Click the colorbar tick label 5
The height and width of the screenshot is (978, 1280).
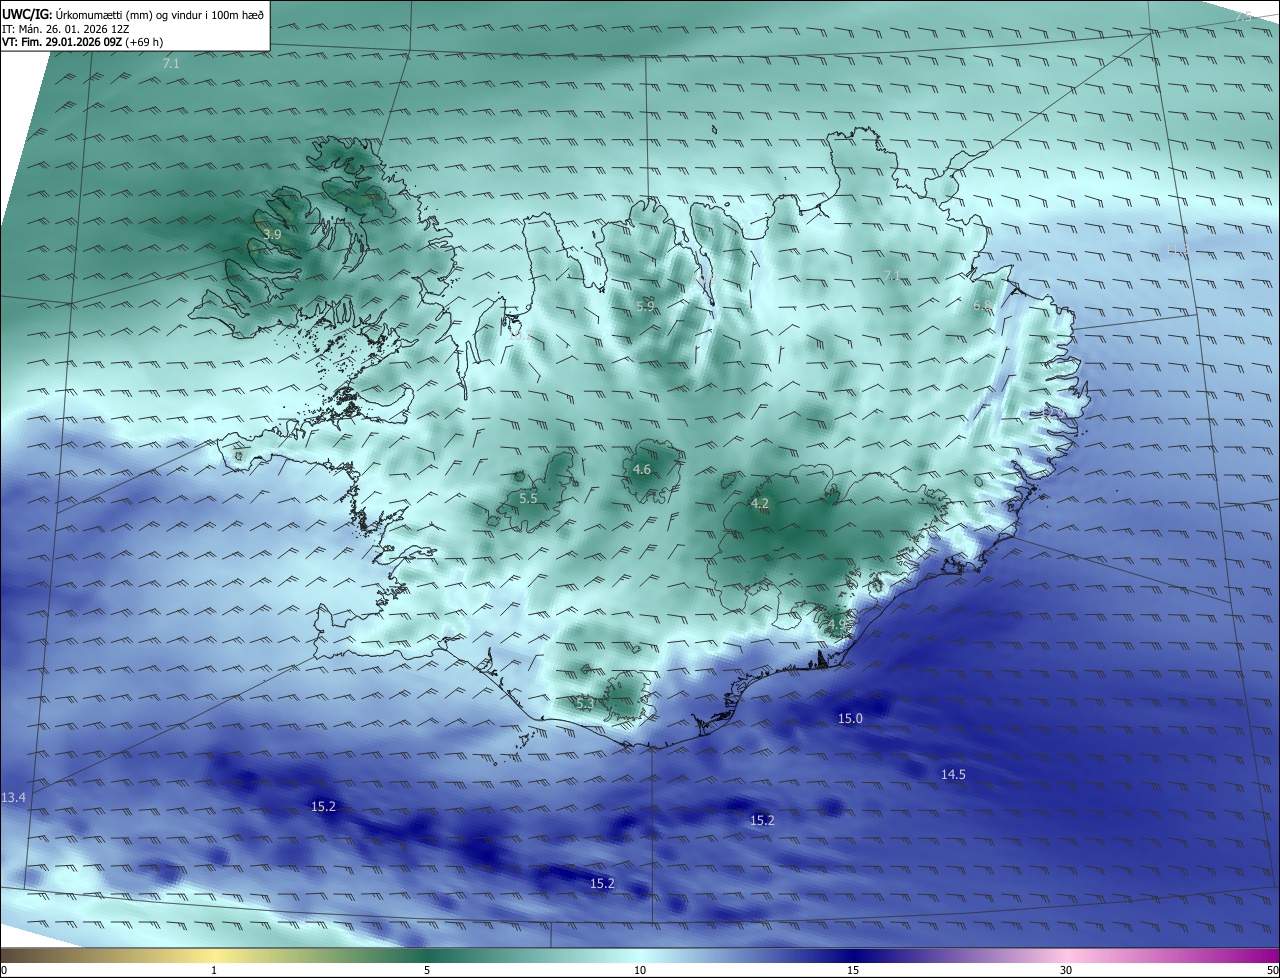pyautogui.click(x=427, y=971)
